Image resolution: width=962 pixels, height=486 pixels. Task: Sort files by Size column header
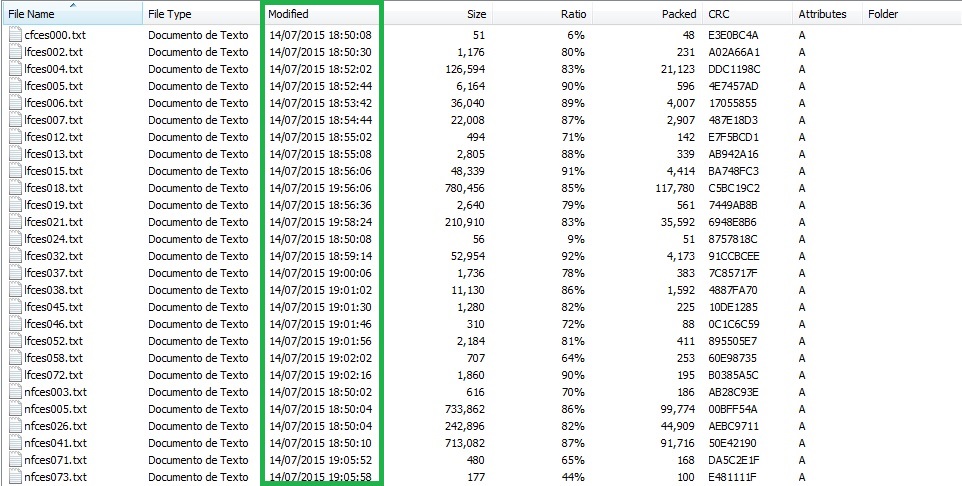click(476, 14)
